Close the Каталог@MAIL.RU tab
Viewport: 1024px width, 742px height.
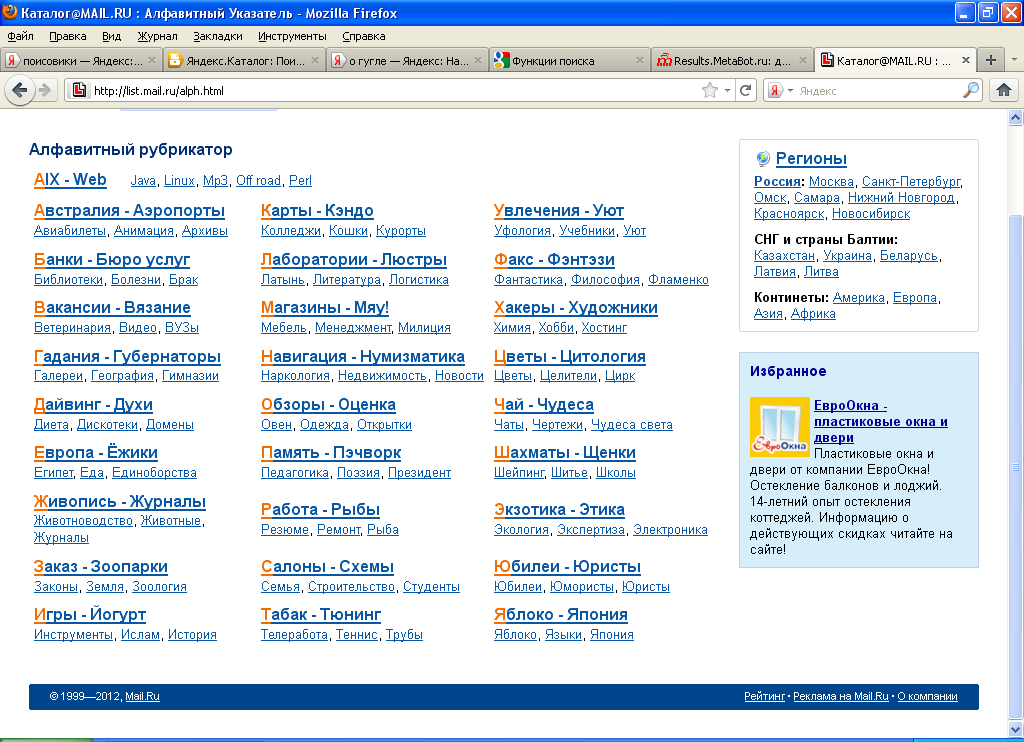[965, 60]
